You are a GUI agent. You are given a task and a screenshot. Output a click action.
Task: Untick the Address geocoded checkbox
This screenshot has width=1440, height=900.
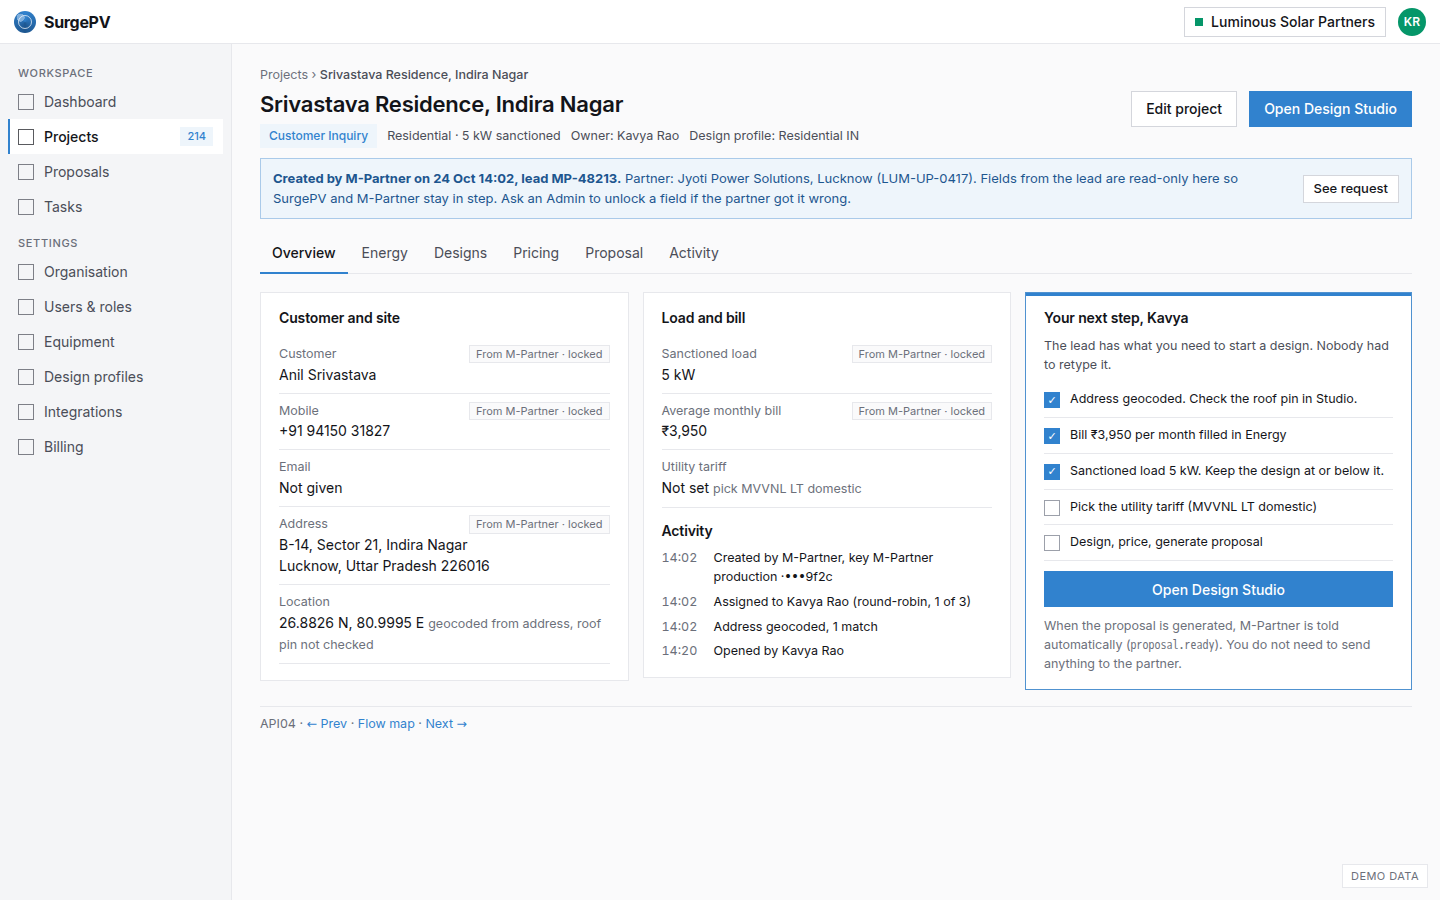1052,400
